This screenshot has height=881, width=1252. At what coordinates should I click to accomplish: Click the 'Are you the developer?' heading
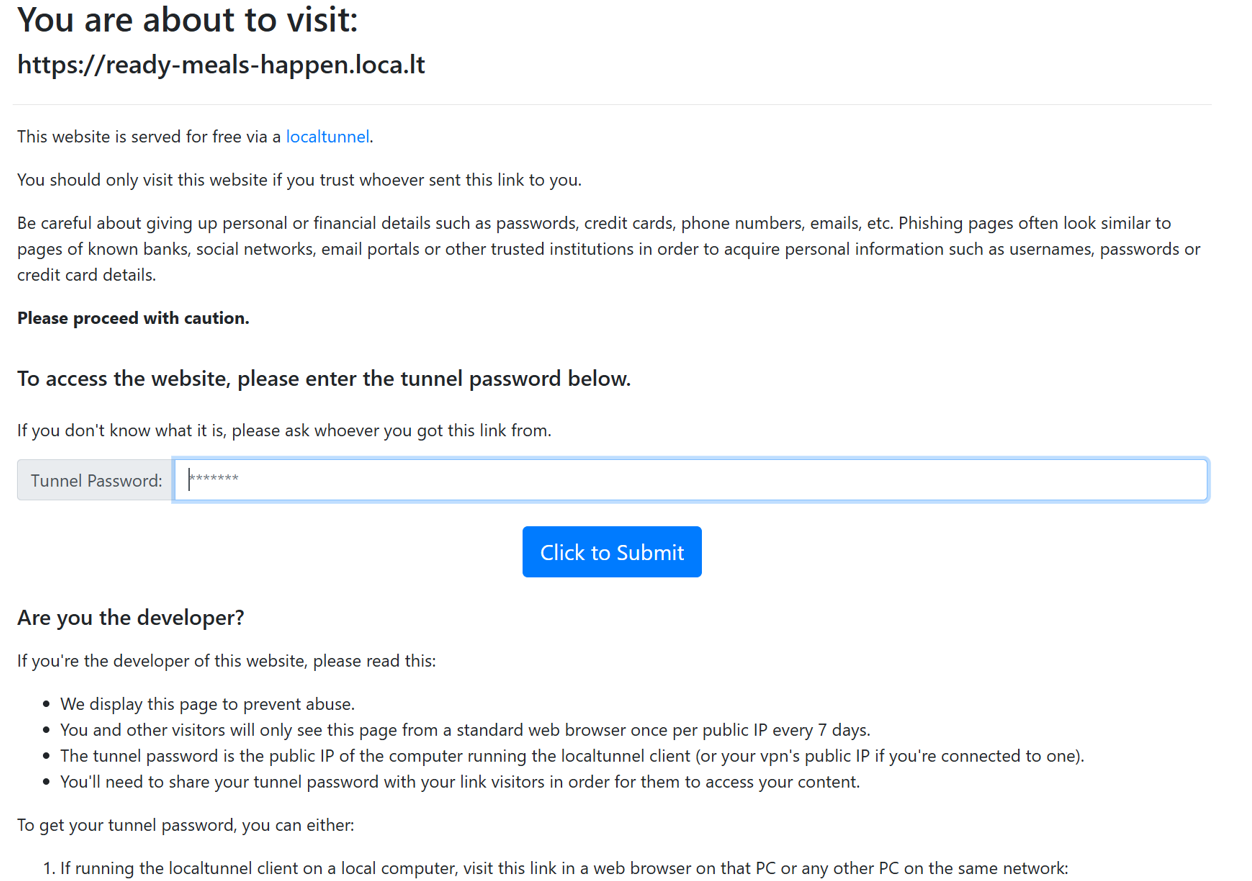pos(130,618)
